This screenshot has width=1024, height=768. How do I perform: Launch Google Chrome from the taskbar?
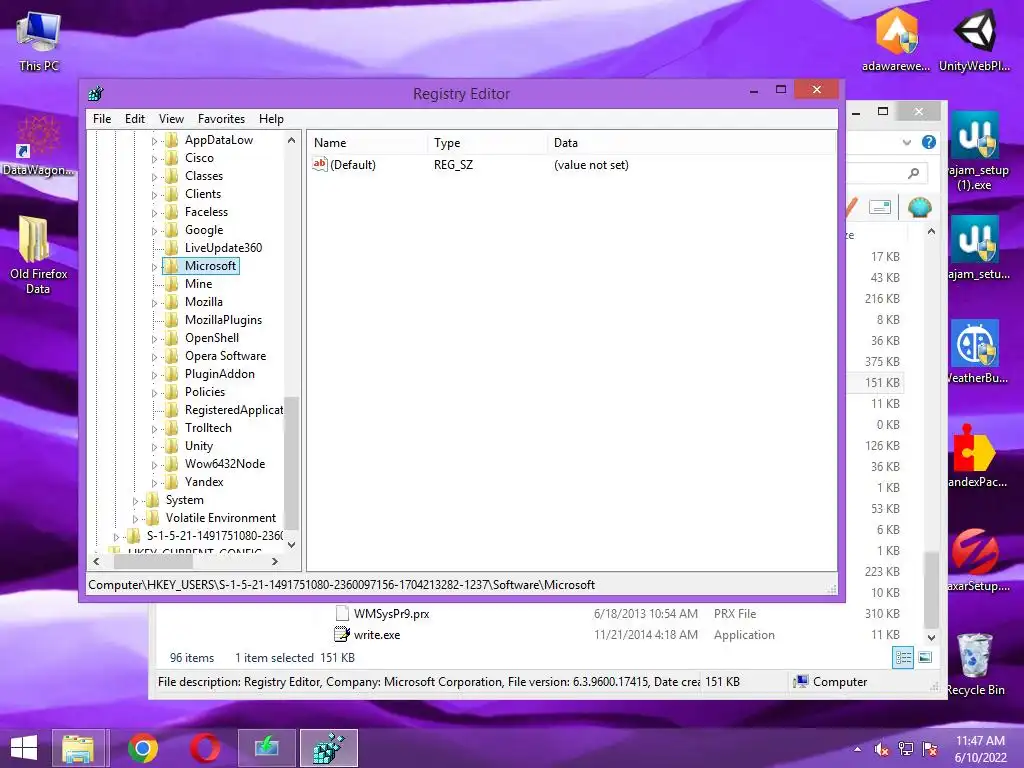pos(143,748)
